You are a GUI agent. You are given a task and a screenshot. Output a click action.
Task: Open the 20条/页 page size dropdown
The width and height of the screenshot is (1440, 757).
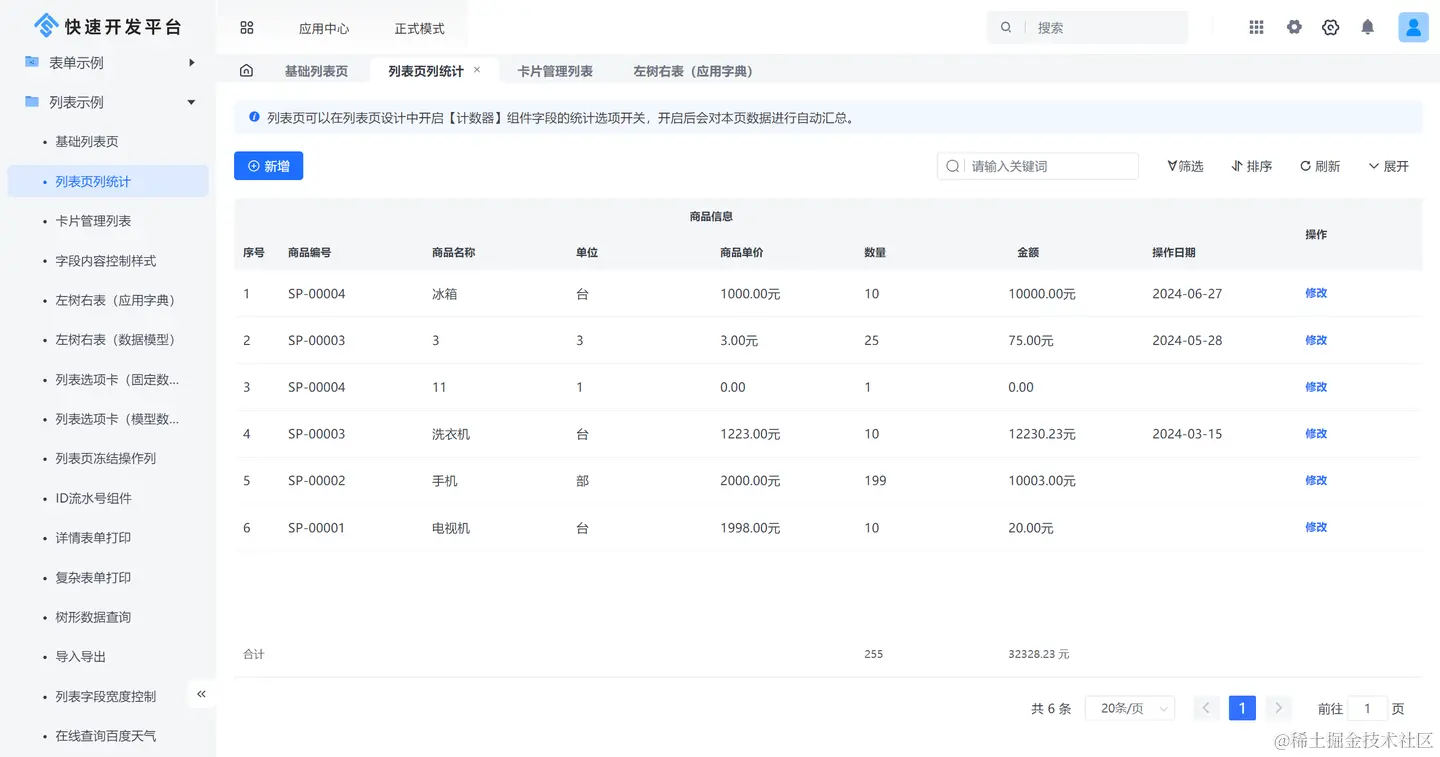(1130, 708)
